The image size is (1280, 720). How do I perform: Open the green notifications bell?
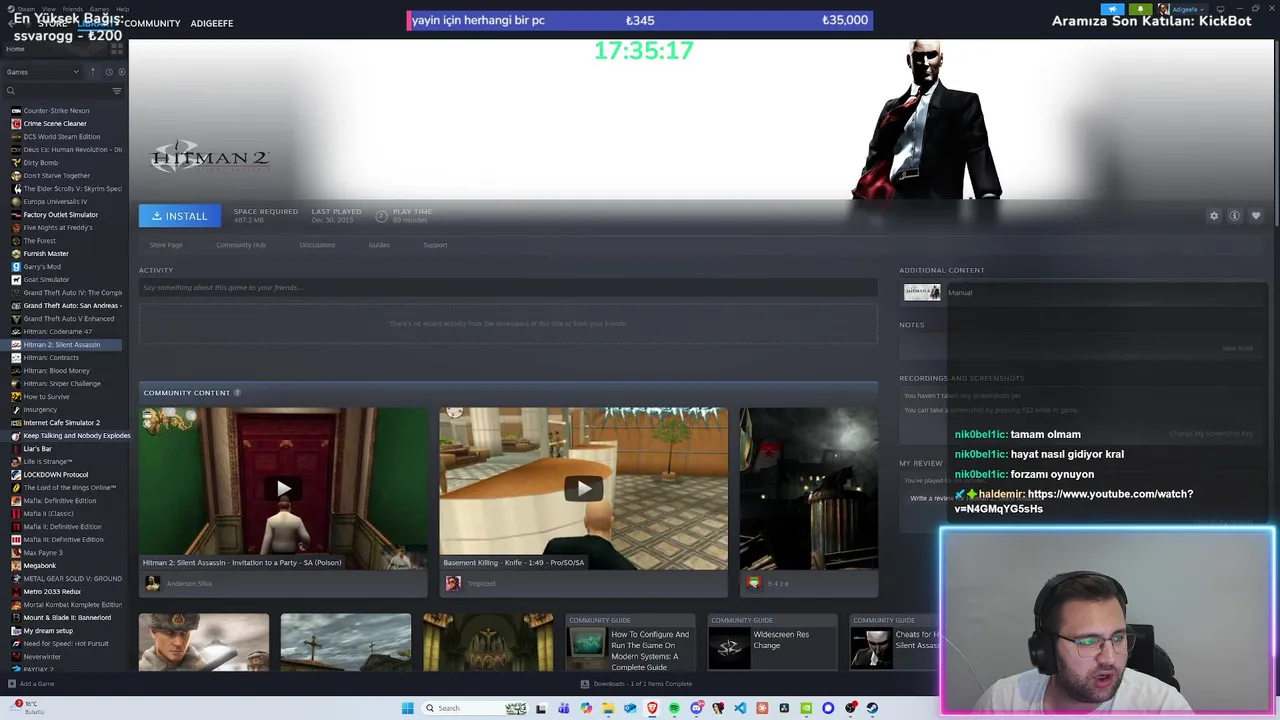click(x=1141, y=9)
